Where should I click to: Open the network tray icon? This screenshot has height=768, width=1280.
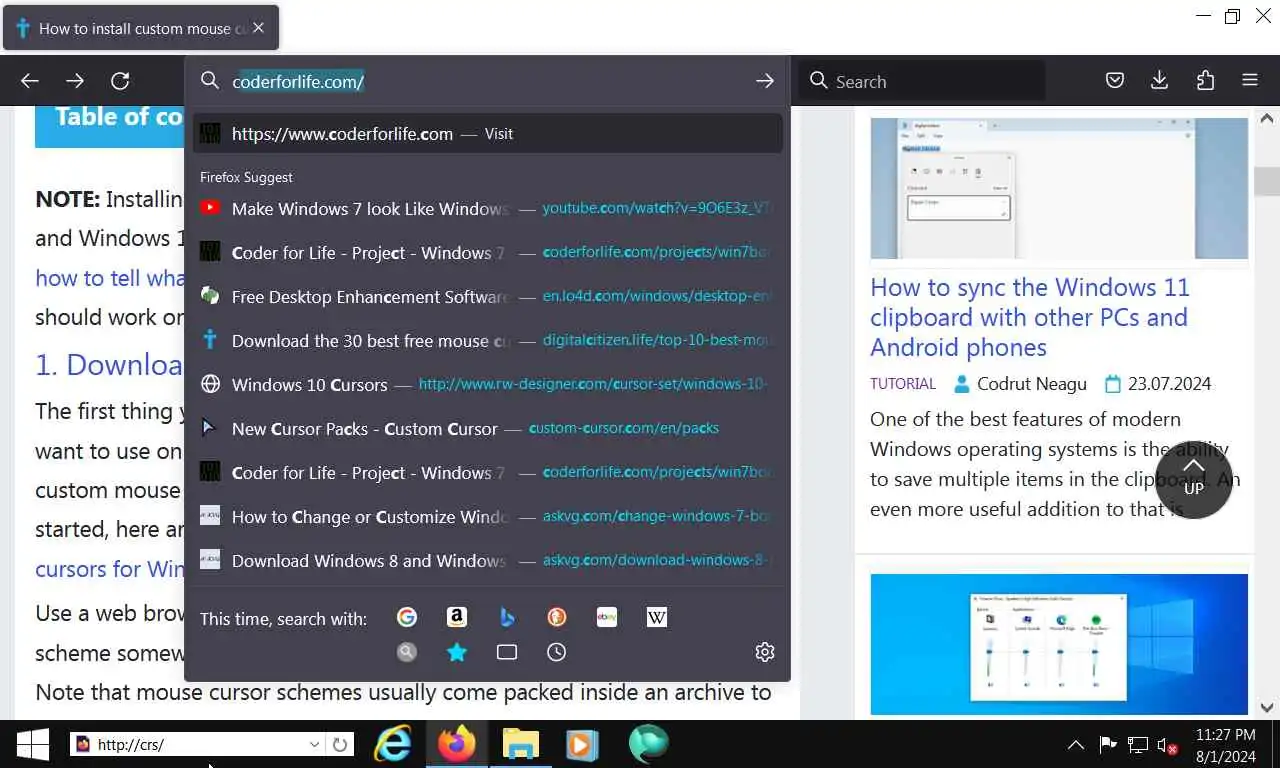coord(1137,745)
